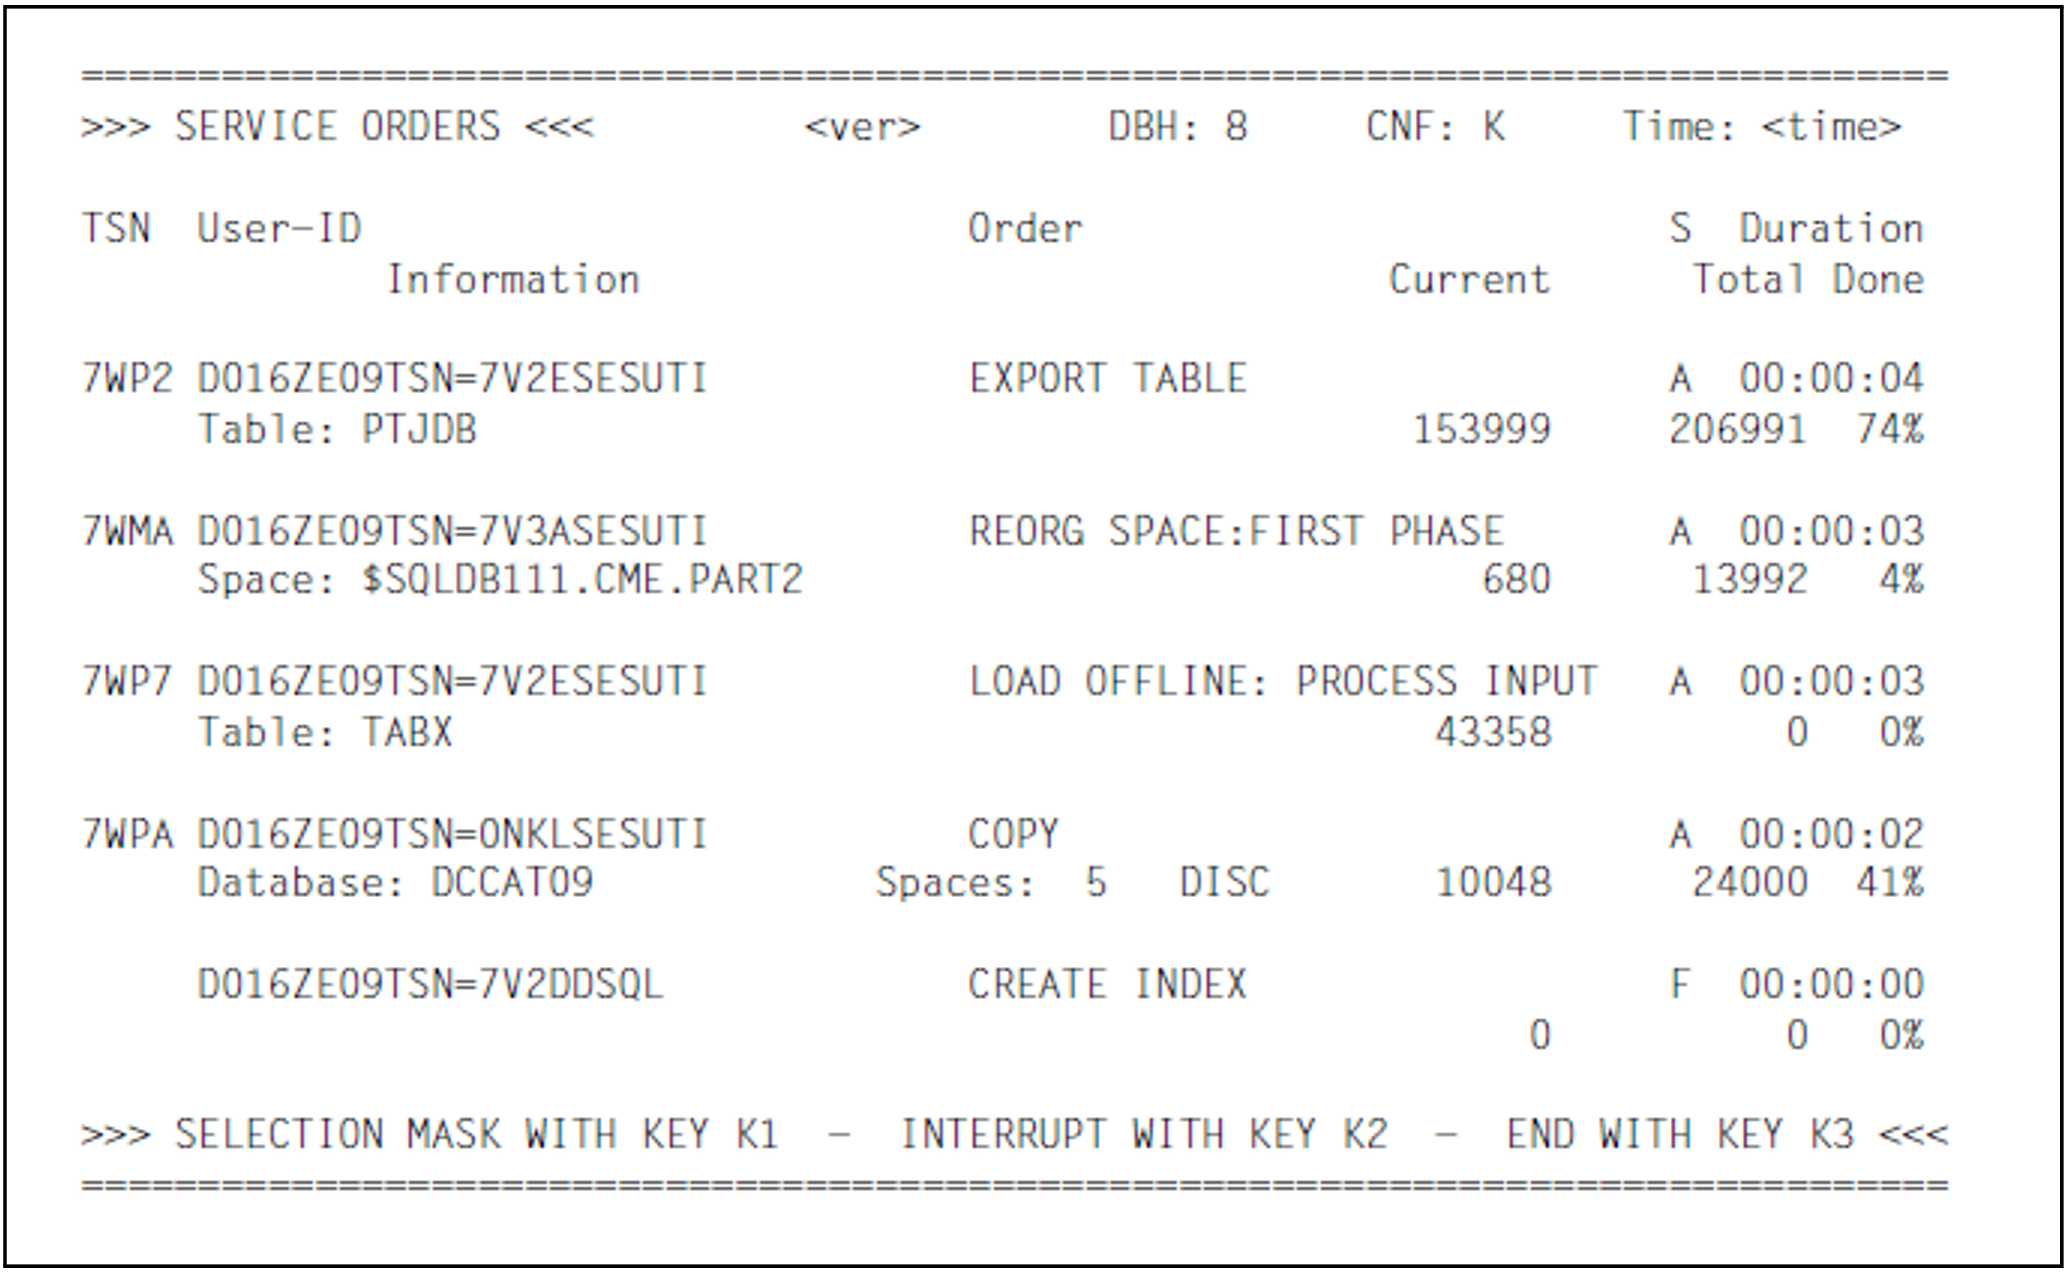Click TSN 7WP7 row identifier
The height and width of the screenshot is (1272, 2070).
(x=126, y=682)
